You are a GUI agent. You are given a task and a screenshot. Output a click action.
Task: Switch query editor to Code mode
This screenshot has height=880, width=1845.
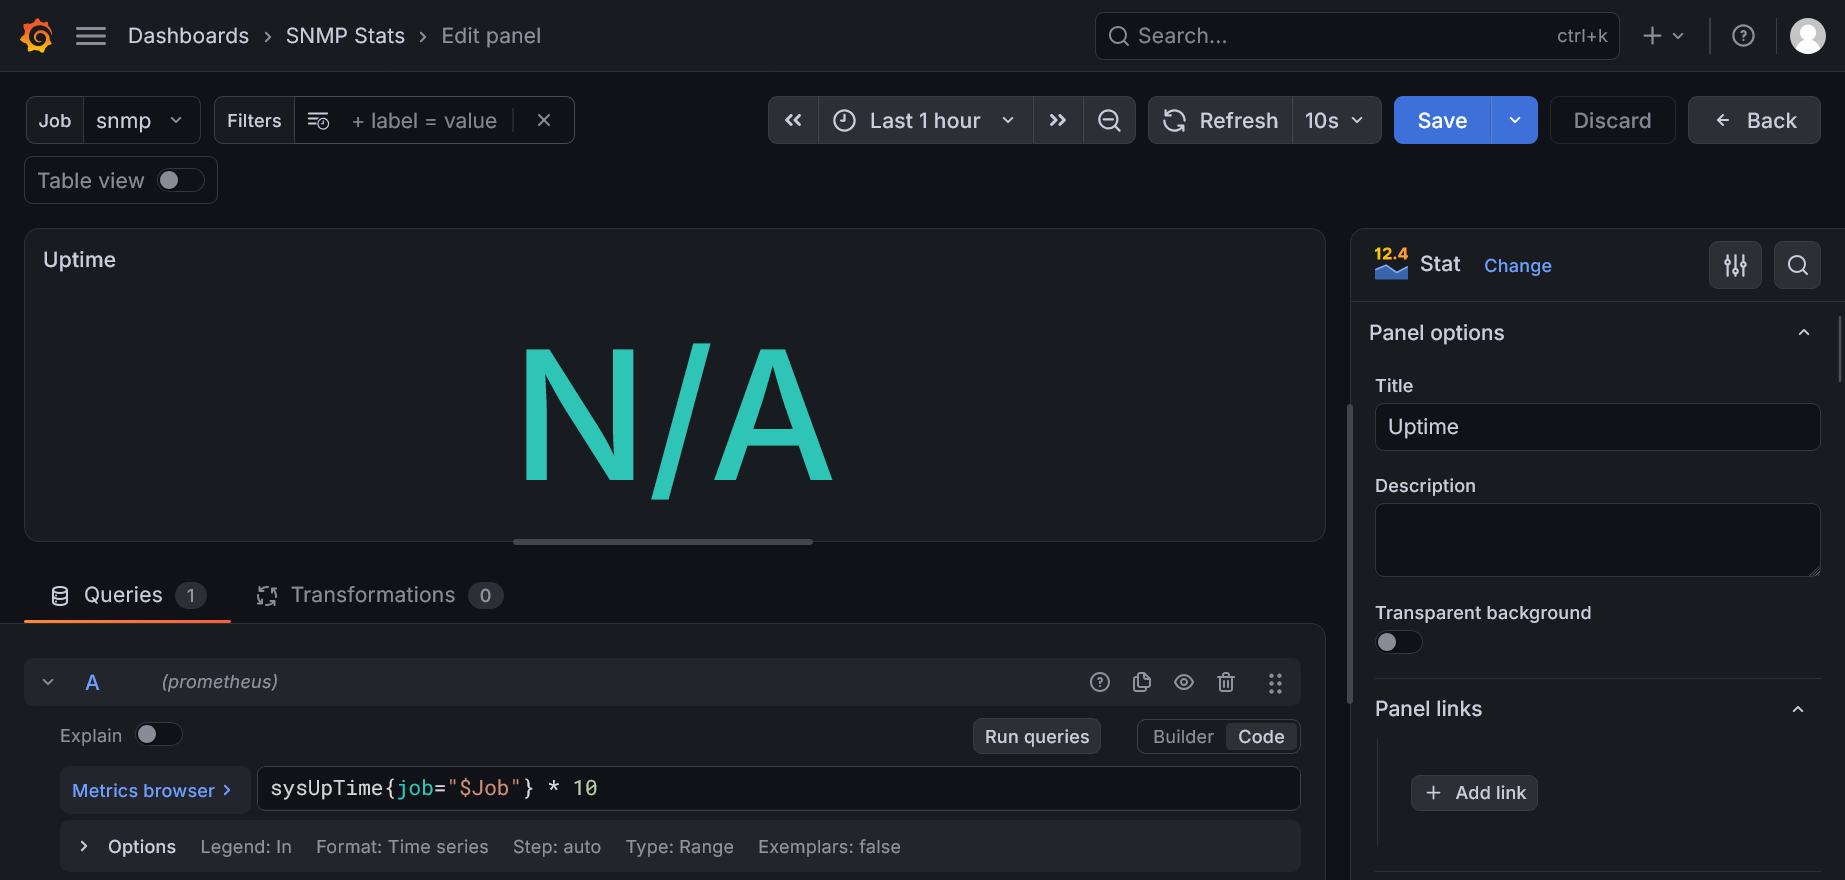(1261, 736)
